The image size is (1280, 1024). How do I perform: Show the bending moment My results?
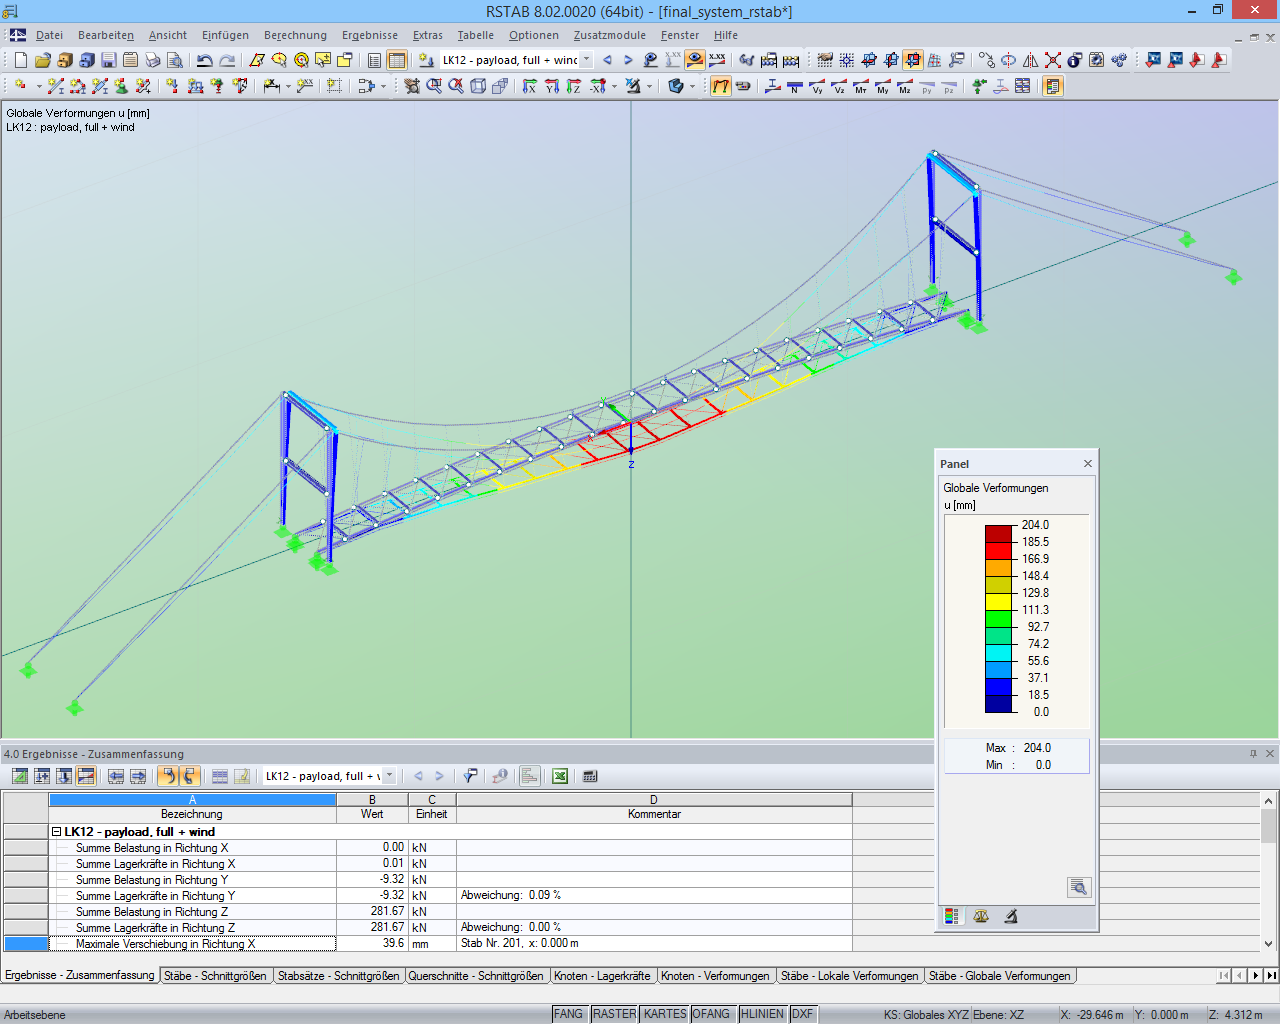click(x=883, y=86)
